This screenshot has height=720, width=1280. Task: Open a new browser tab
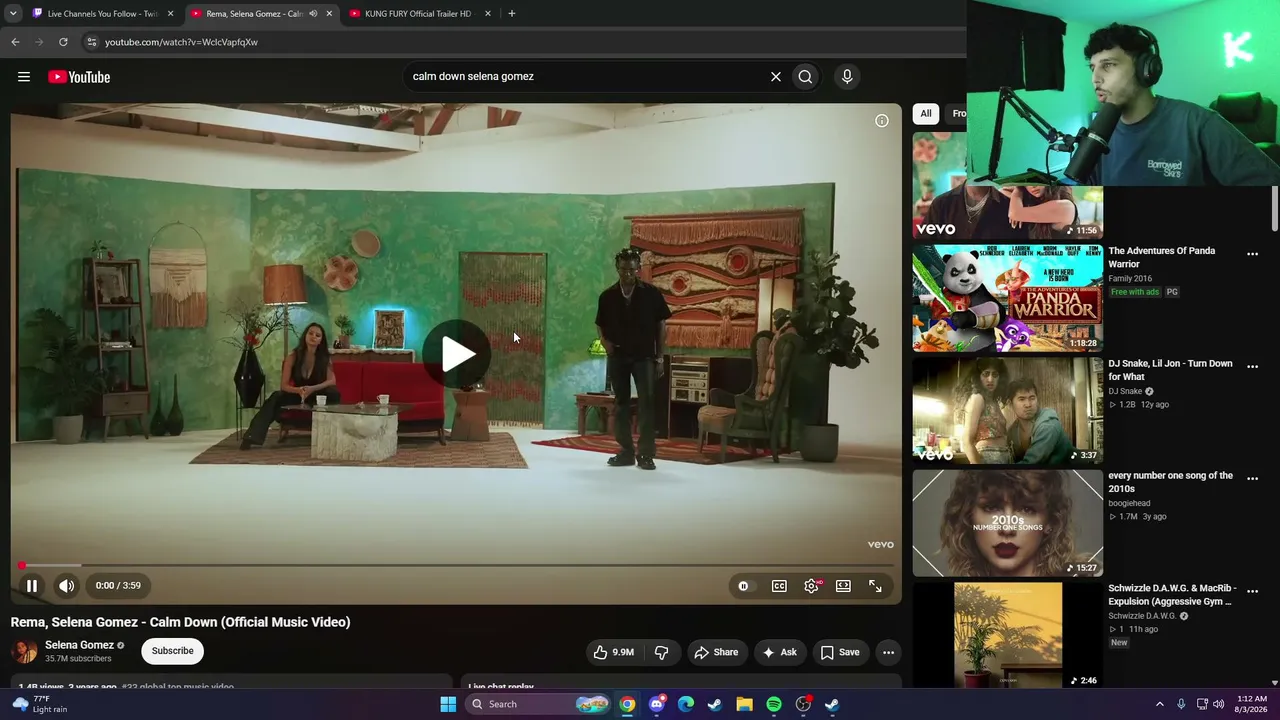(512, 14)
